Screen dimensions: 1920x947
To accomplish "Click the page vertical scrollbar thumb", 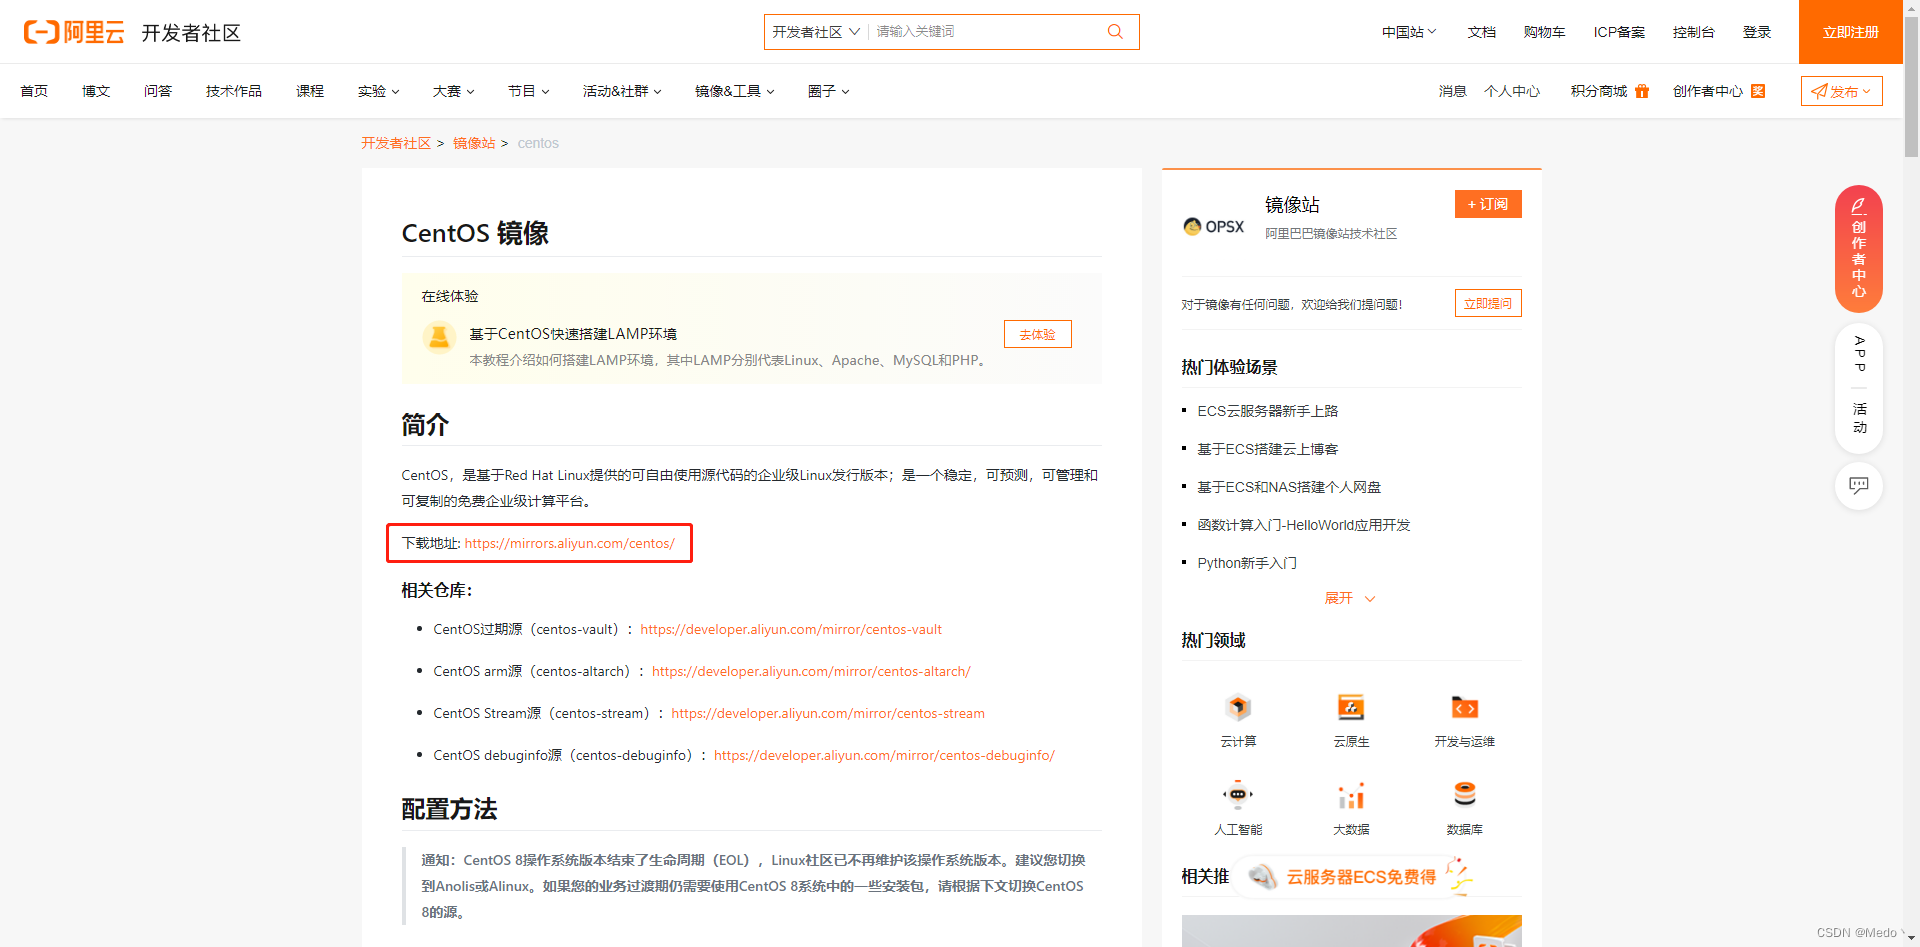I will point(1911,85).
